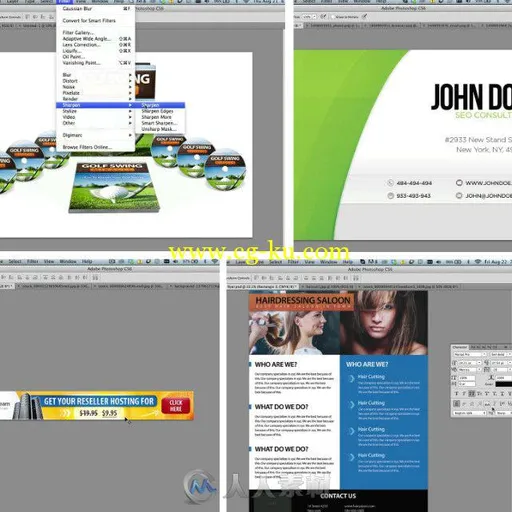The image size is (512, 512).
Task: Align top edges in bottom-right window options bar
Action: [256, 278]
